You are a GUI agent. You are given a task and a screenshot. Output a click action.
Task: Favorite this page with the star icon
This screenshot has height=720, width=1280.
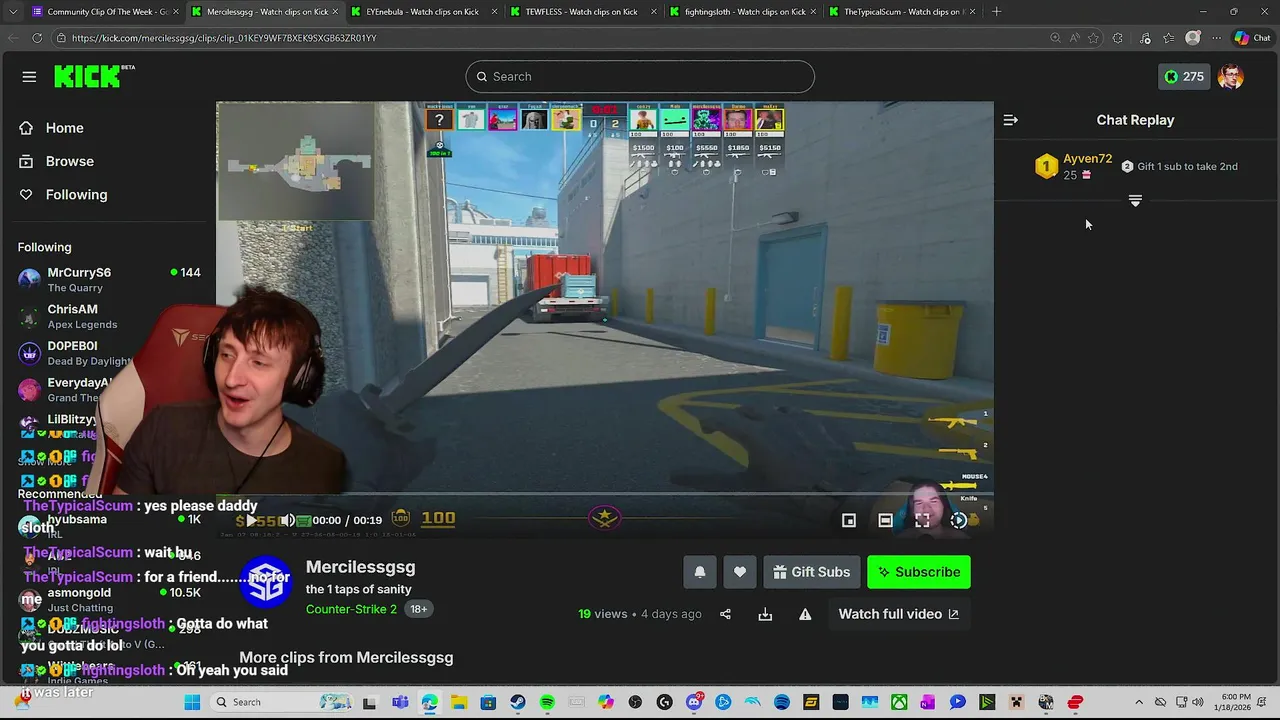pos(1093,38)
